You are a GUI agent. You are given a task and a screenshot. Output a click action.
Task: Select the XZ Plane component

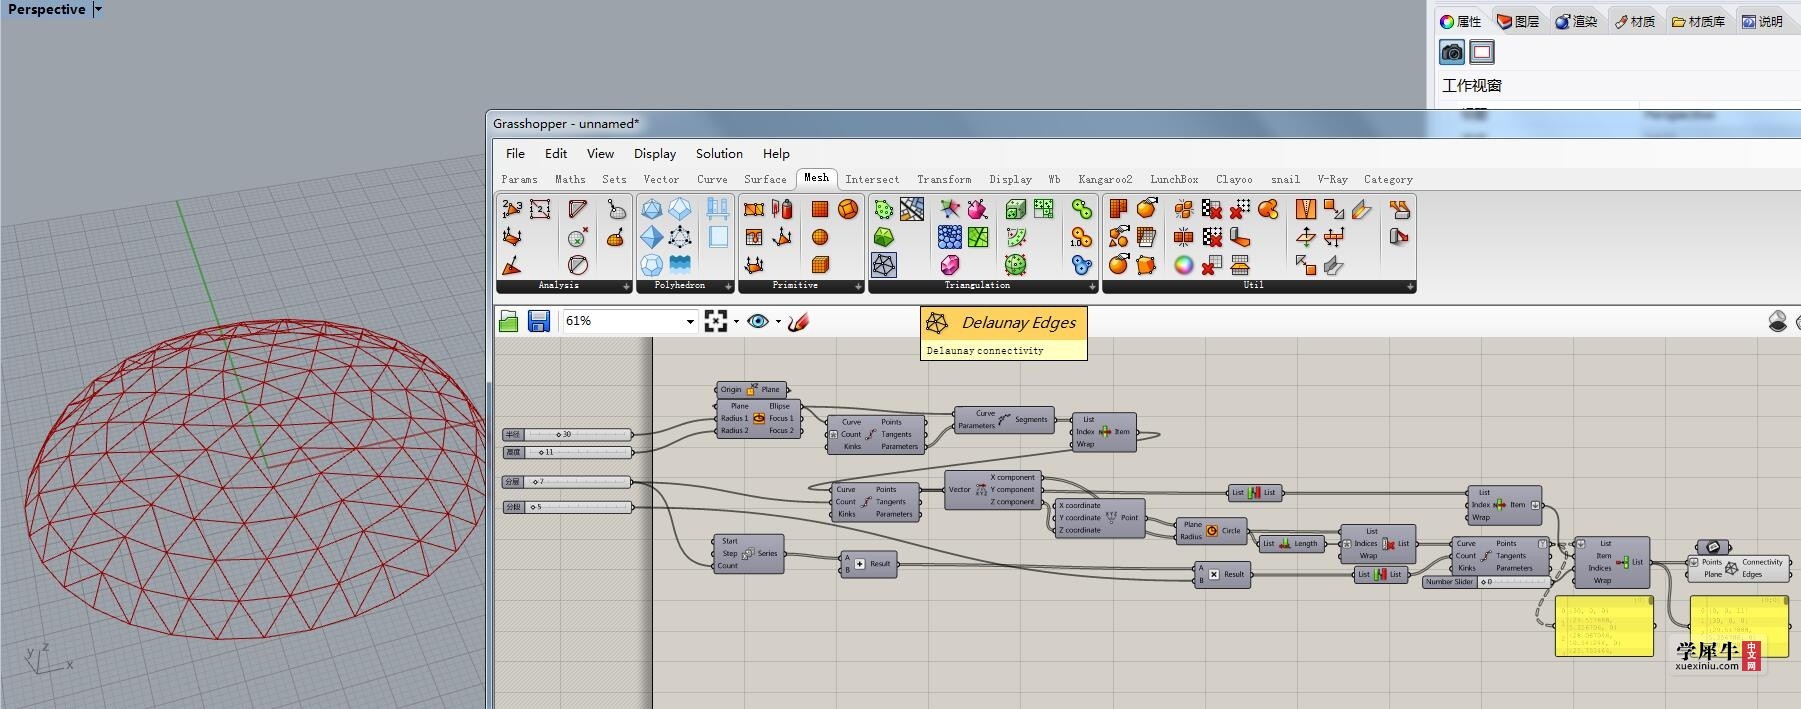click(752, 389)
